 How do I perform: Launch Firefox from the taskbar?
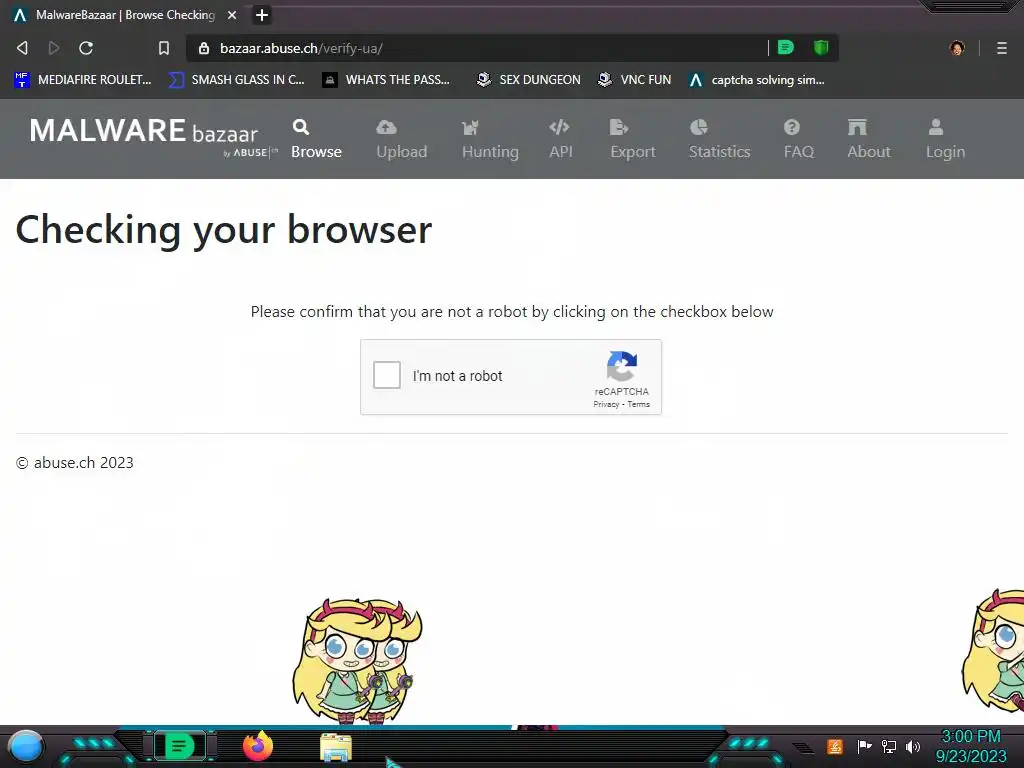click(x=258, y=746)
